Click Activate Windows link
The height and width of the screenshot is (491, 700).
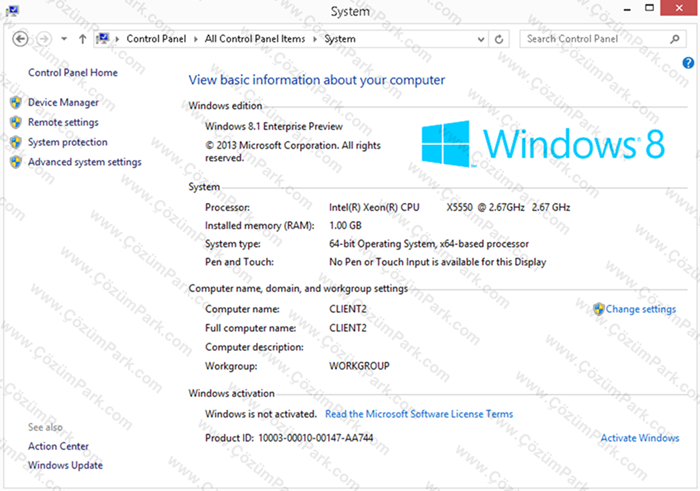(x=640, y=438)
